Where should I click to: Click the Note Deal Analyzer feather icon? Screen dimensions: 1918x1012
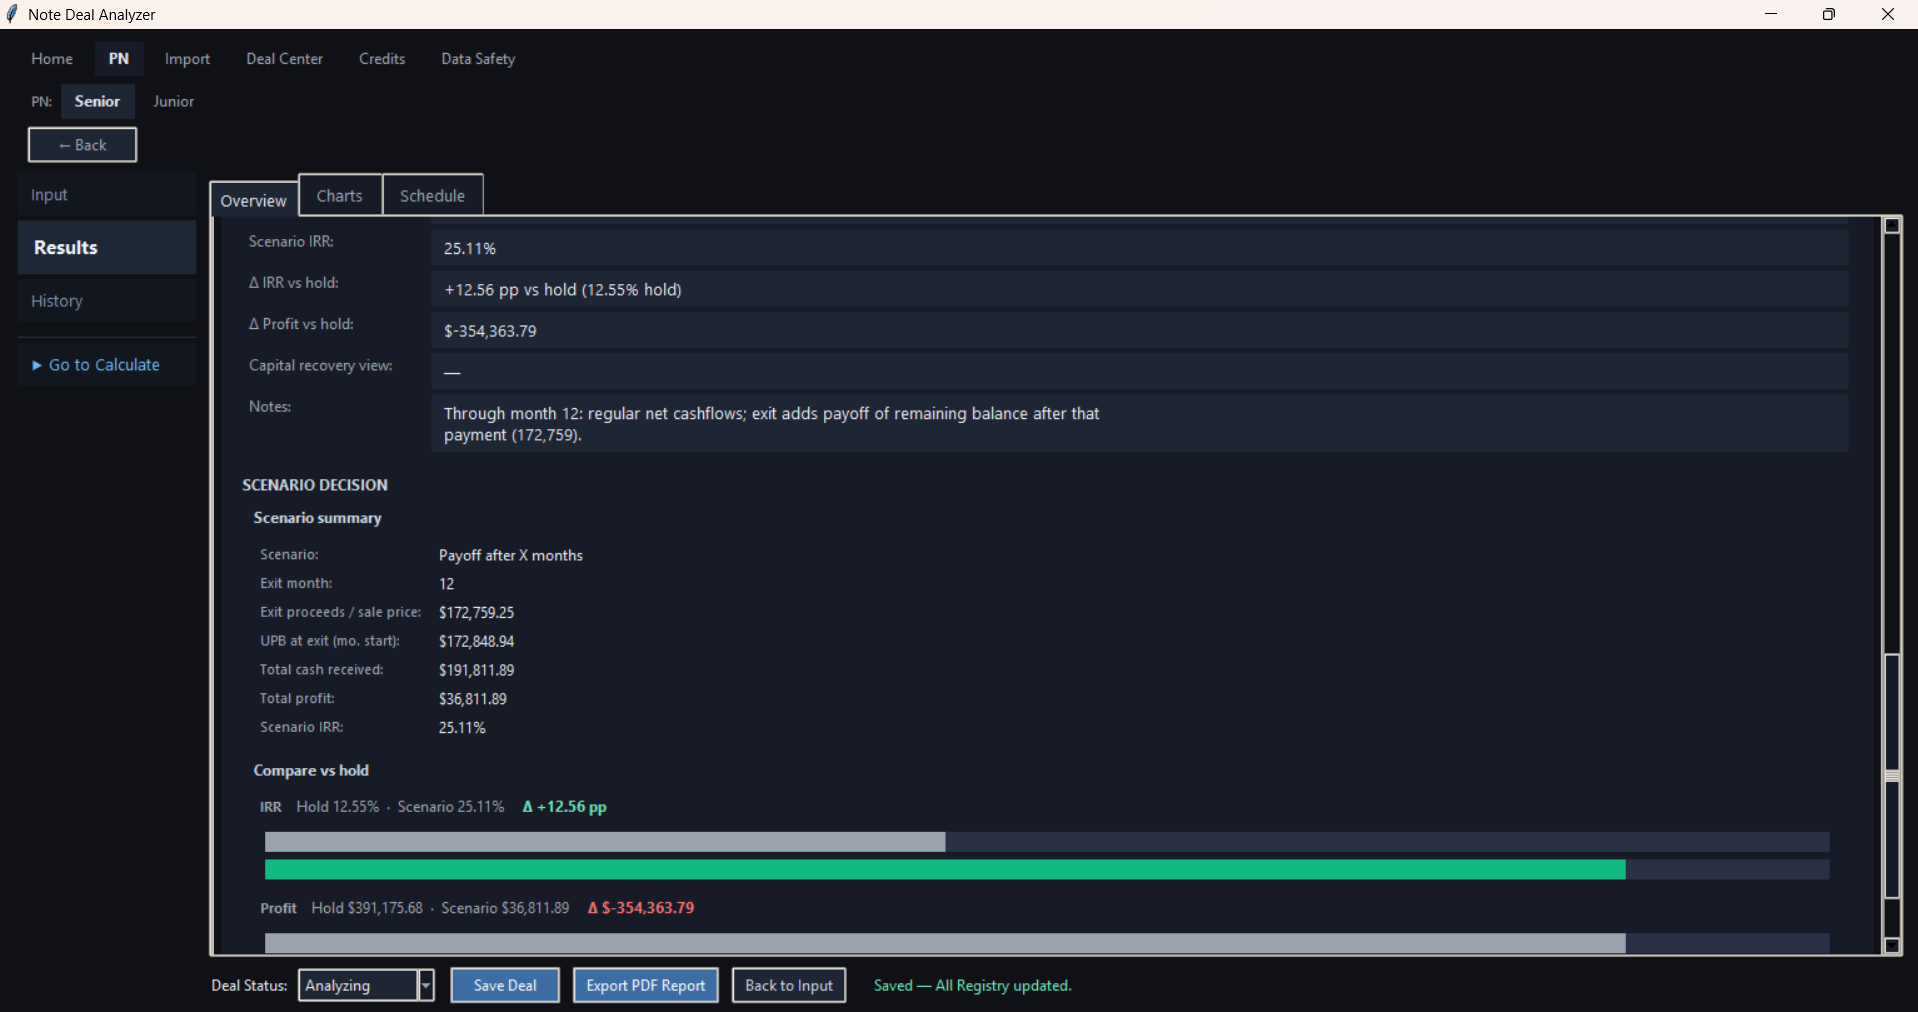click(x=12, y=14)
